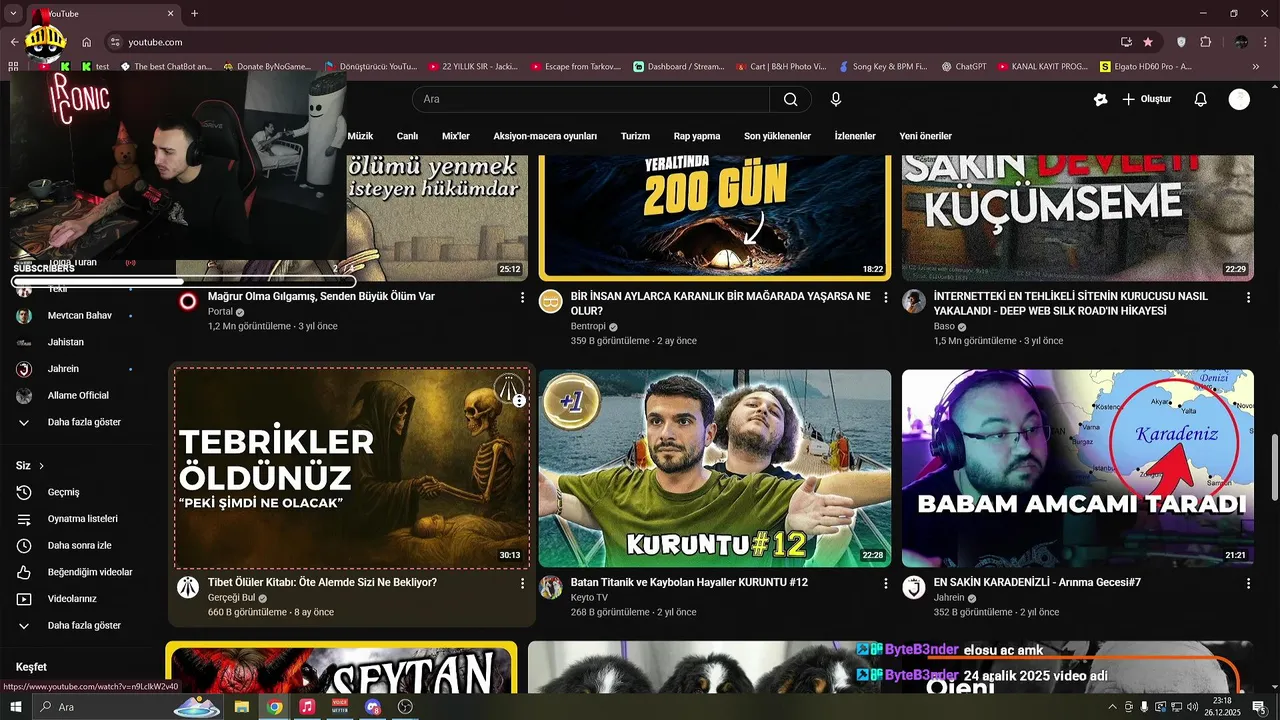Click the 200 GÜN cave video thumbnail
Screen dimensions: 1280x720
pyautogui.click(x=714, y=218)
